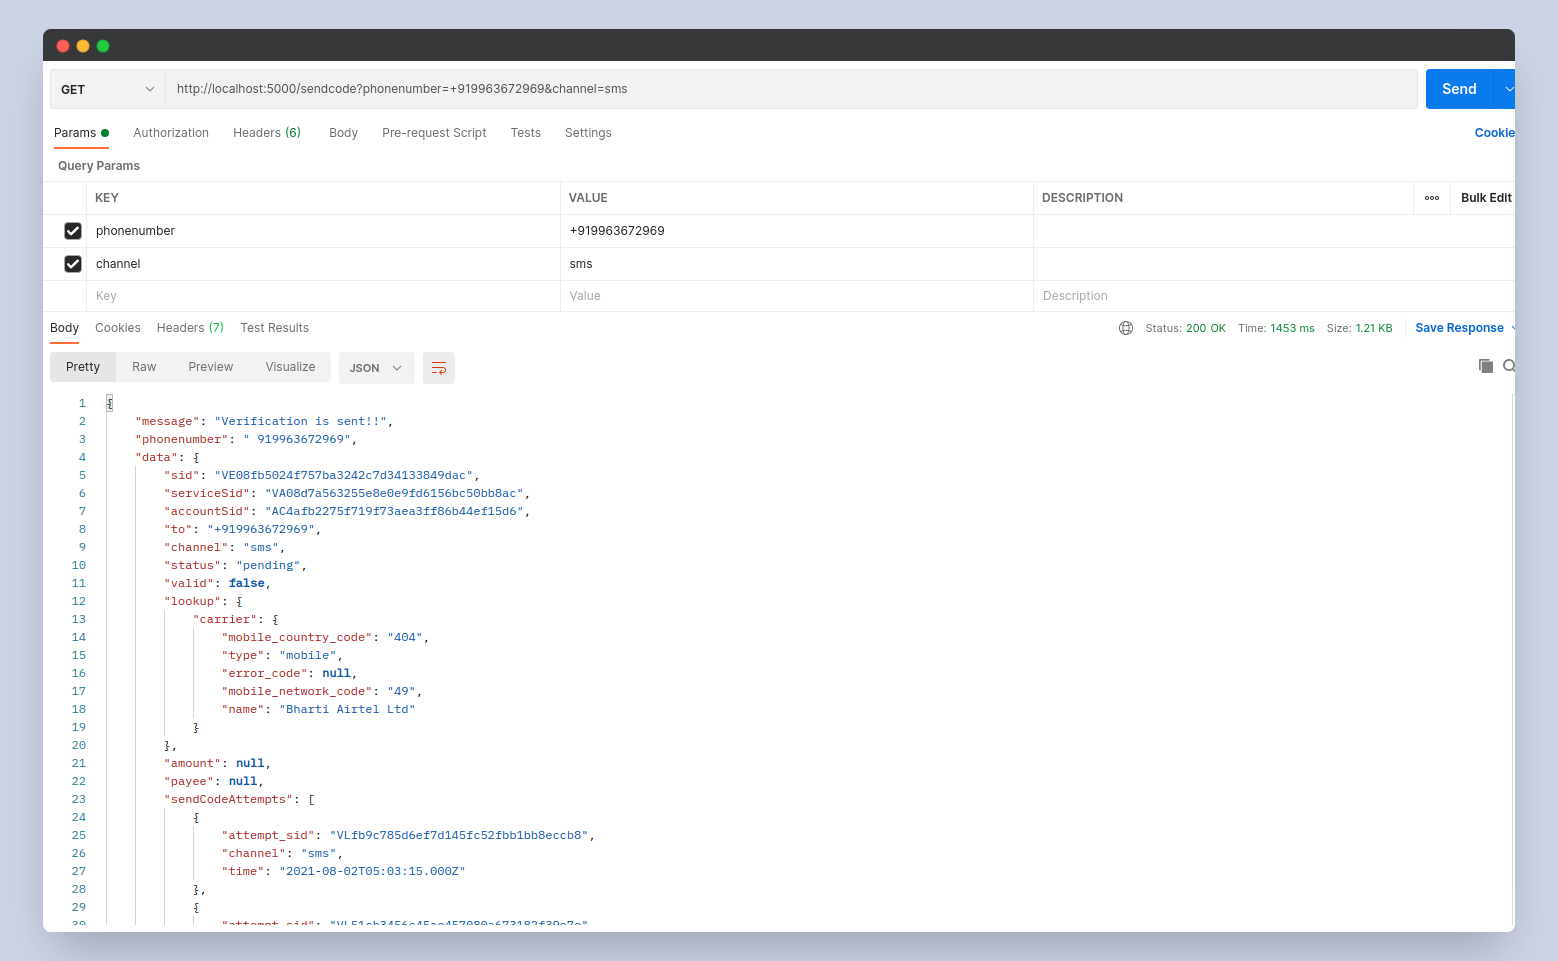This screenshot has height=961, width=1558.
Task: Open the response Headers (7) tab
Action: (x=190, y=328)
